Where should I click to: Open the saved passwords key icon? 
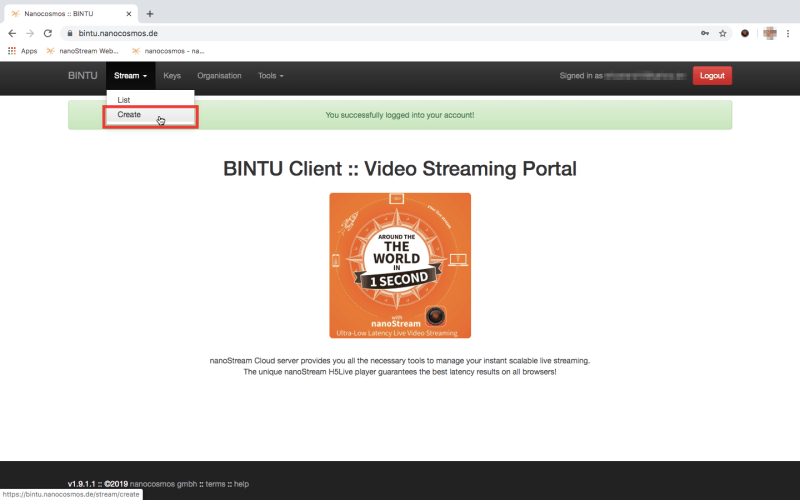pyautogui.click(x=705, y=33)
